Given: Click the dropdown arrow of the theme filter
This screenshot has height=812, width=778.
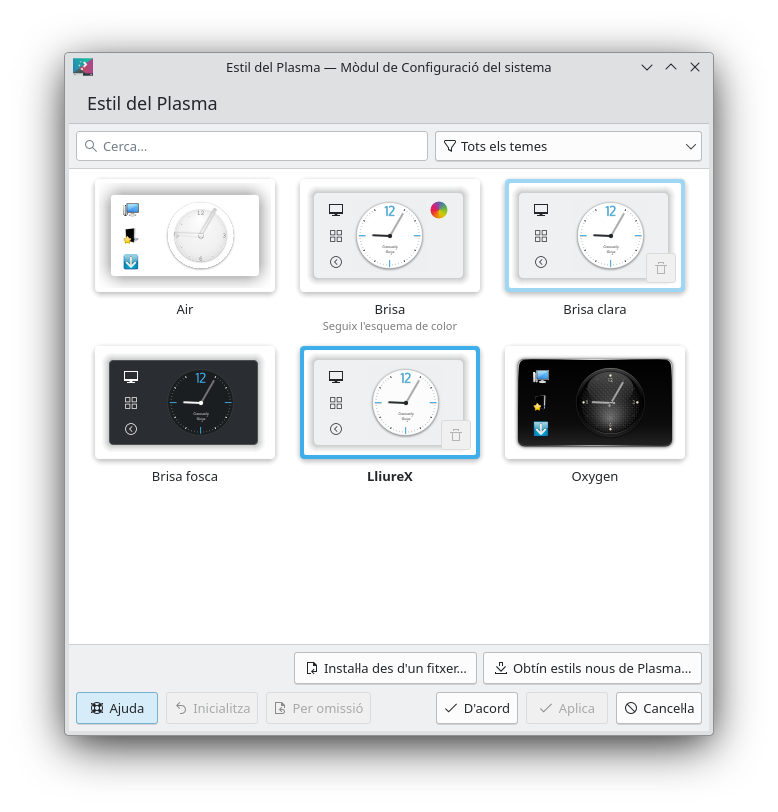Looking at the screenshot, I should pos(690,147).
